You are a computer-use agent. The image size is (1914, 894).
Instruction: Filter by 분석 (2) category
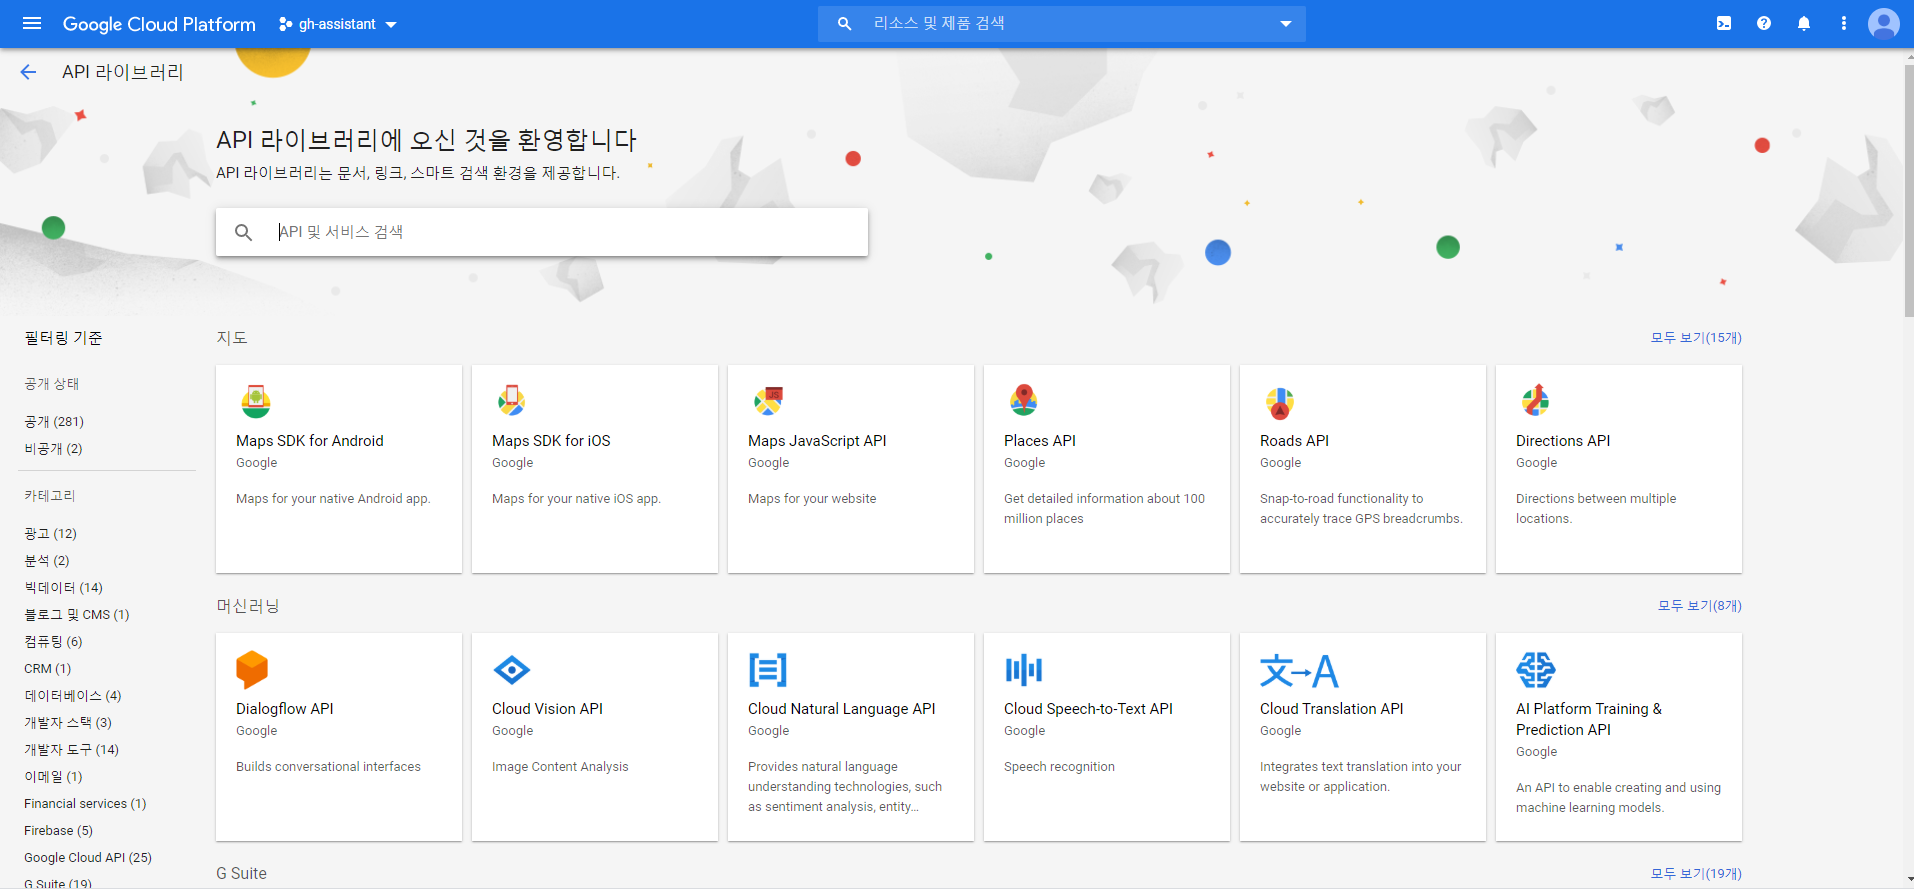(47, 561)
